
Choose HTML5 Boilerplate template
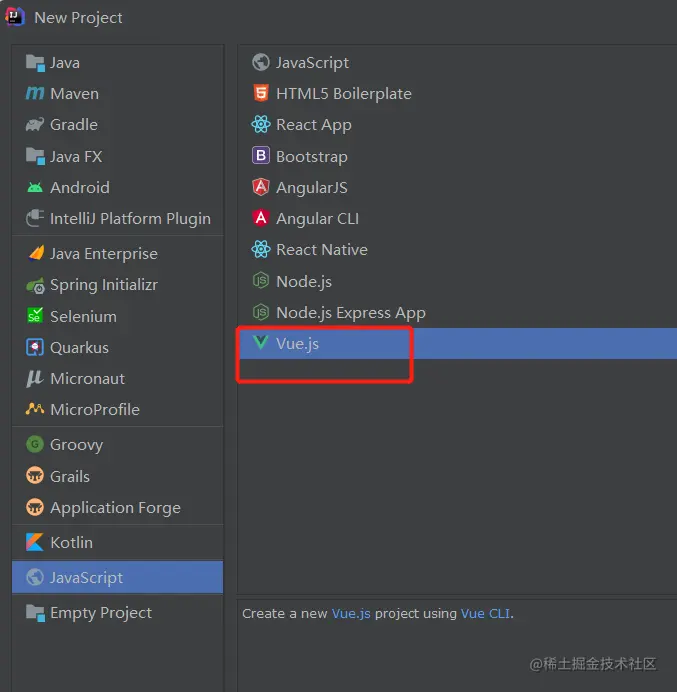point(457,94)
